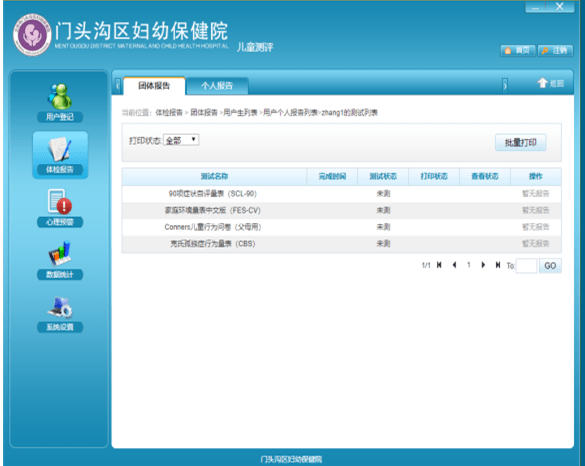585x466 pixels.
Task: Click the page number input field
Action: (526, 266)
